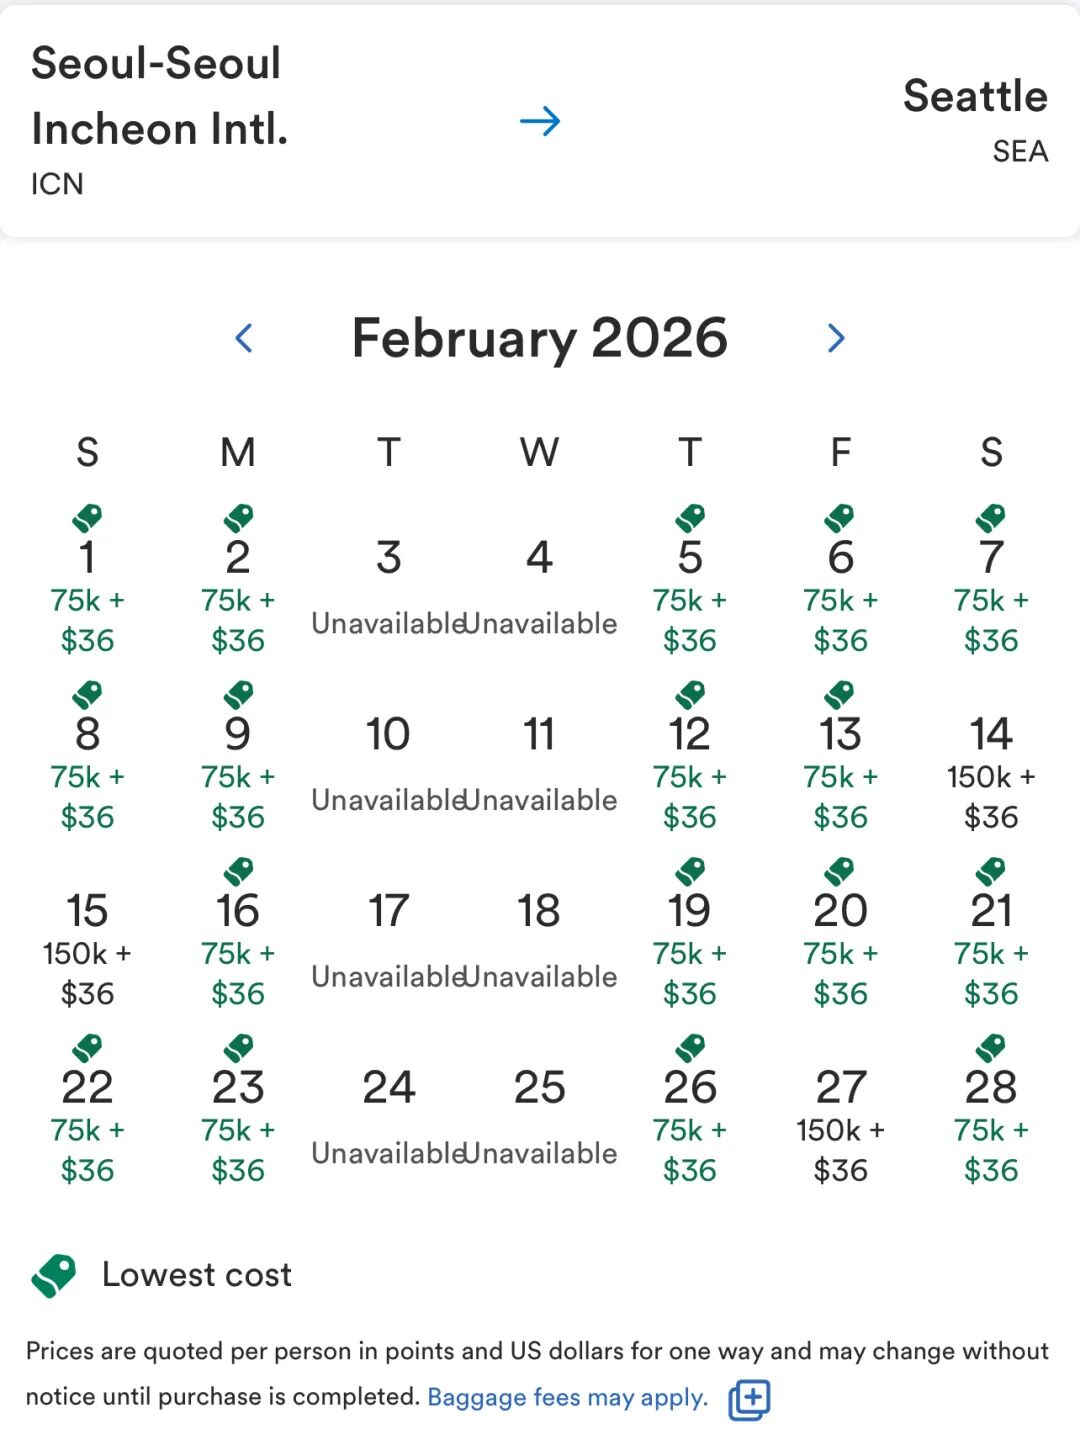1080x1445 pixels.
Task: Select February 20 as the travel date
Action: click(840, 950)
